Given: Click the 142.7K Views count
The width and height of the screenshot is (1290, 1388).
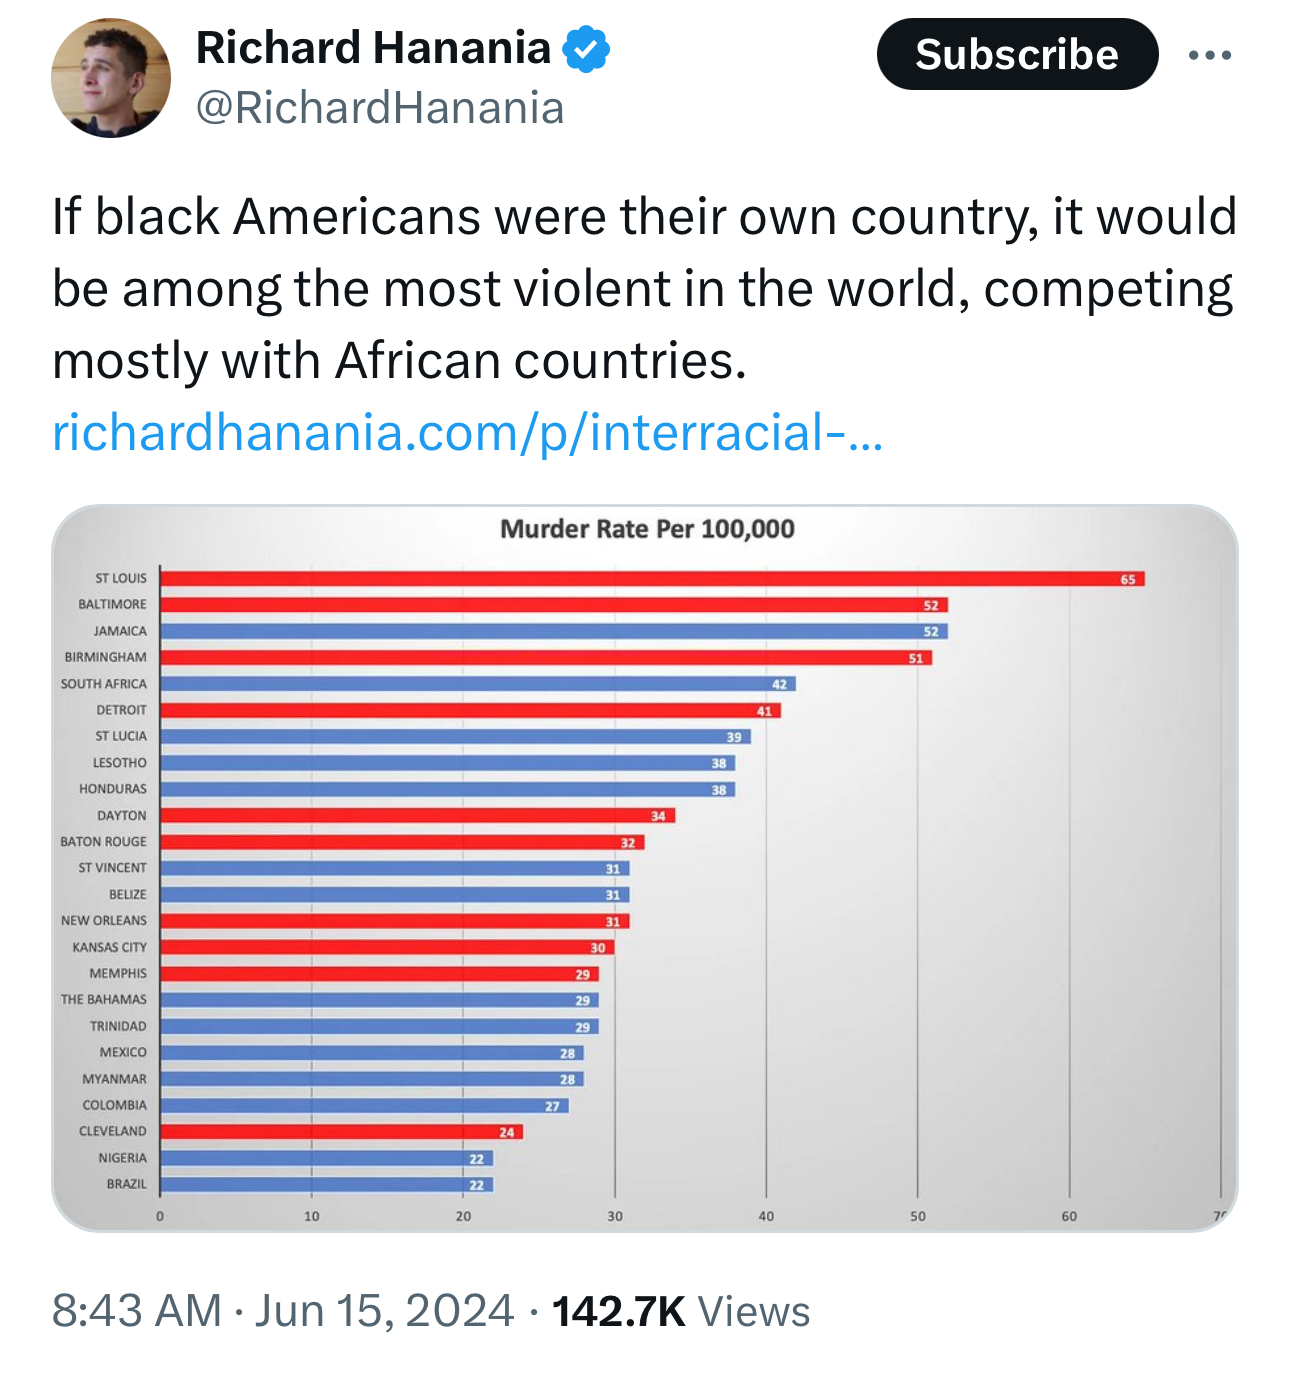Looking at the screenshot, I should click(681, 1311).
